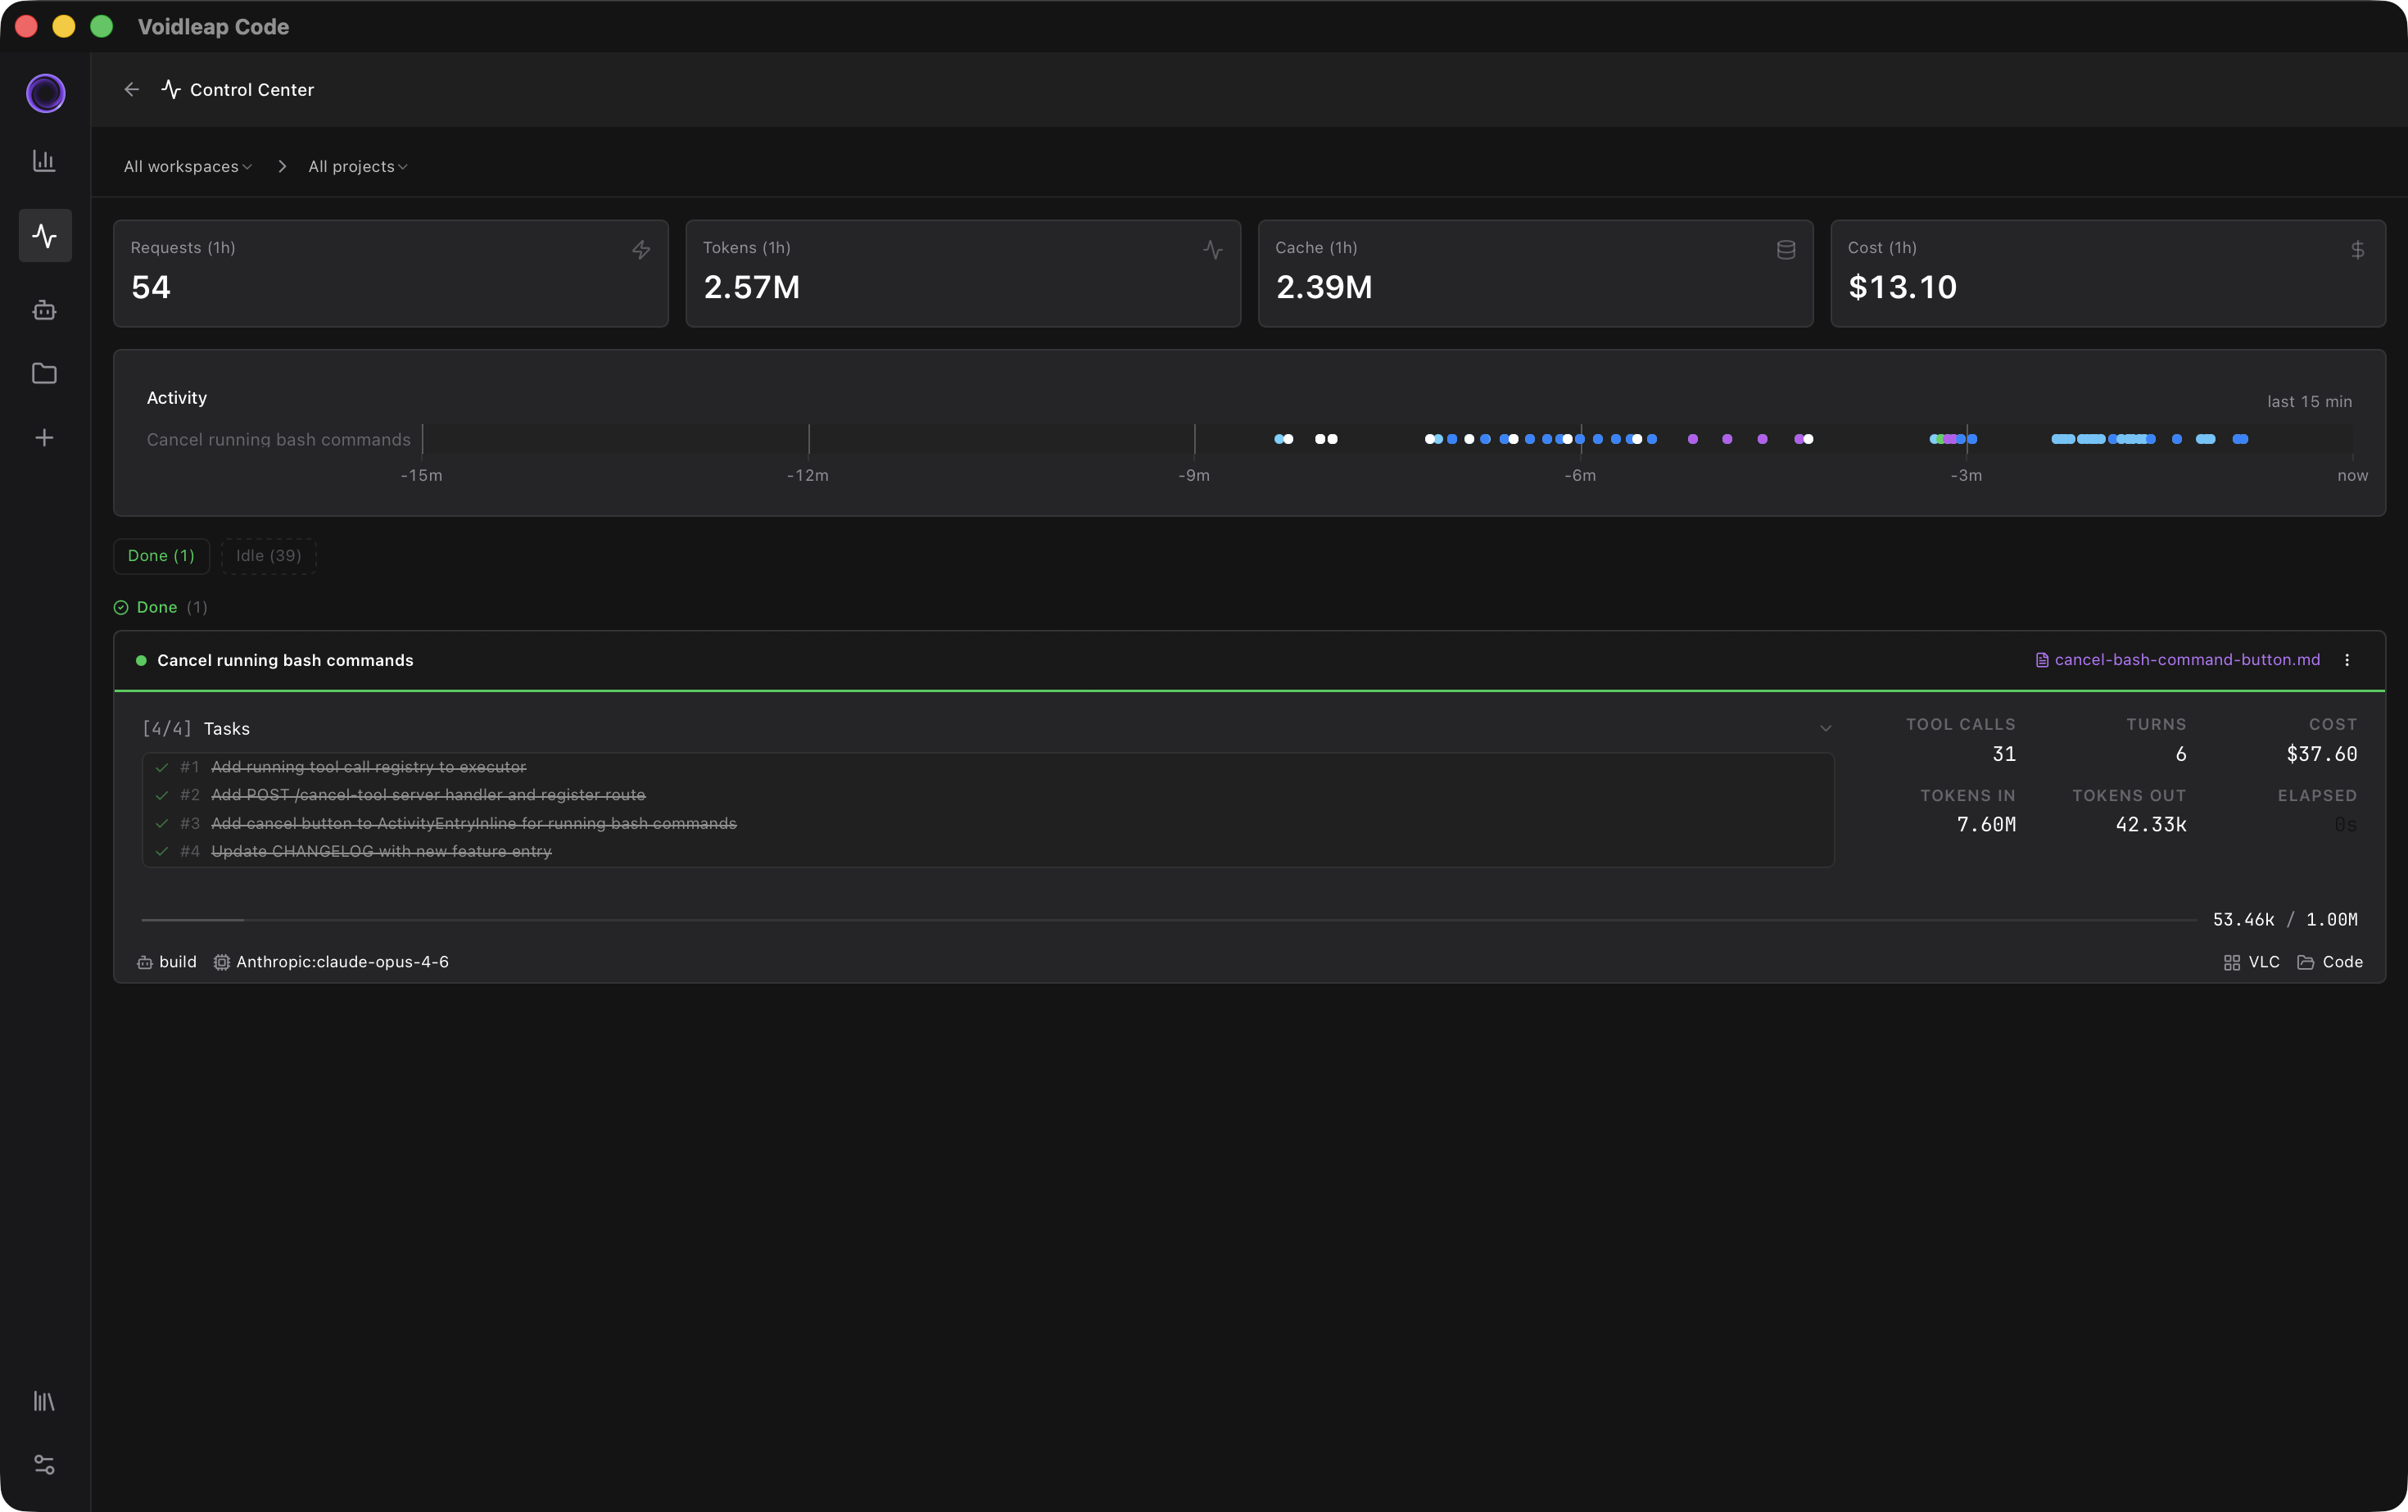The height and width of the screenshot is (1512, 2408).
Task: Open the robot agents sidebar icon
Action: (44, 310)
